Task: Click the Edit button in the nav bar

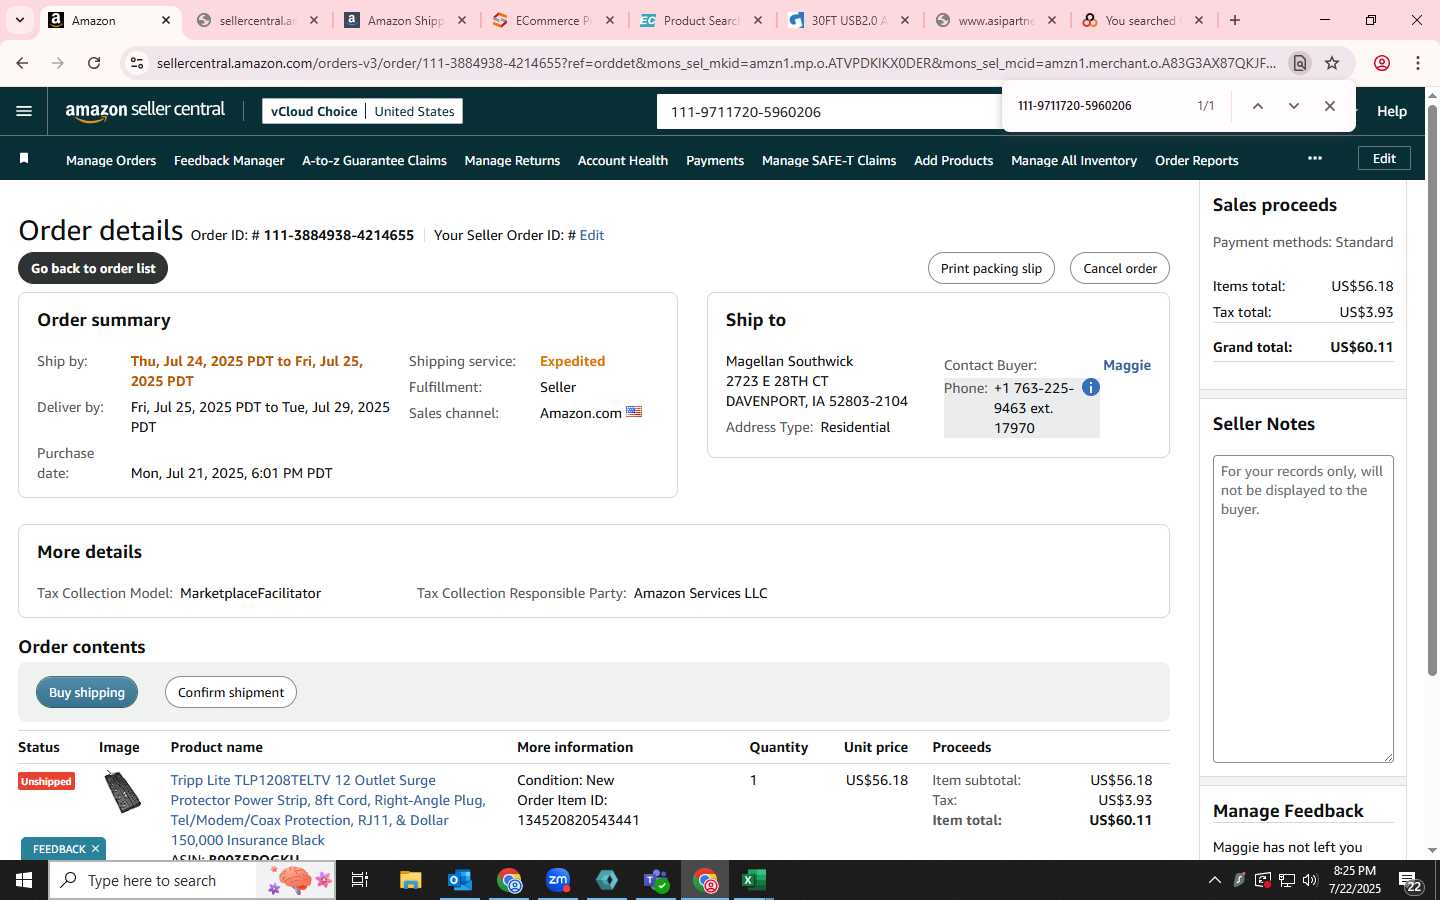Action: (x=1384, y=158)
